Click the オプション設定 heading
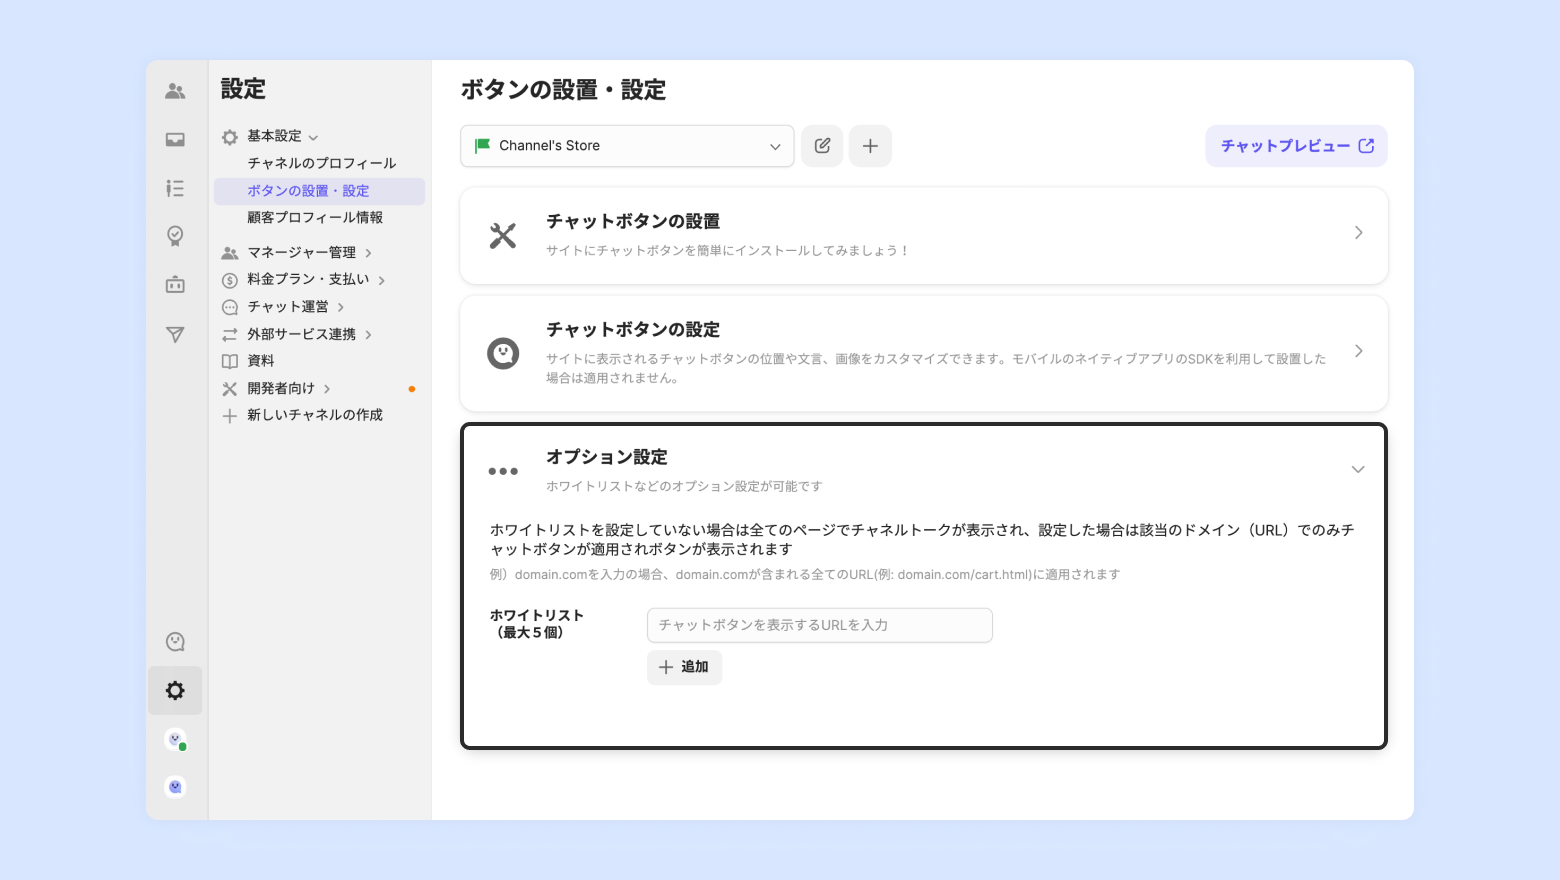The height and width of the screenshot is (880, 1560). click(x=607, y=457)
